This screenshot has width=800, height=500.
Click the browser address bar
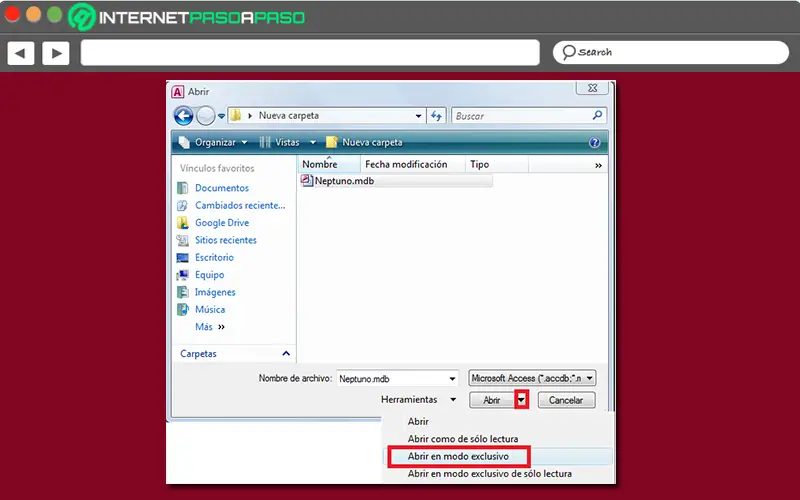[x=310, y=53]
